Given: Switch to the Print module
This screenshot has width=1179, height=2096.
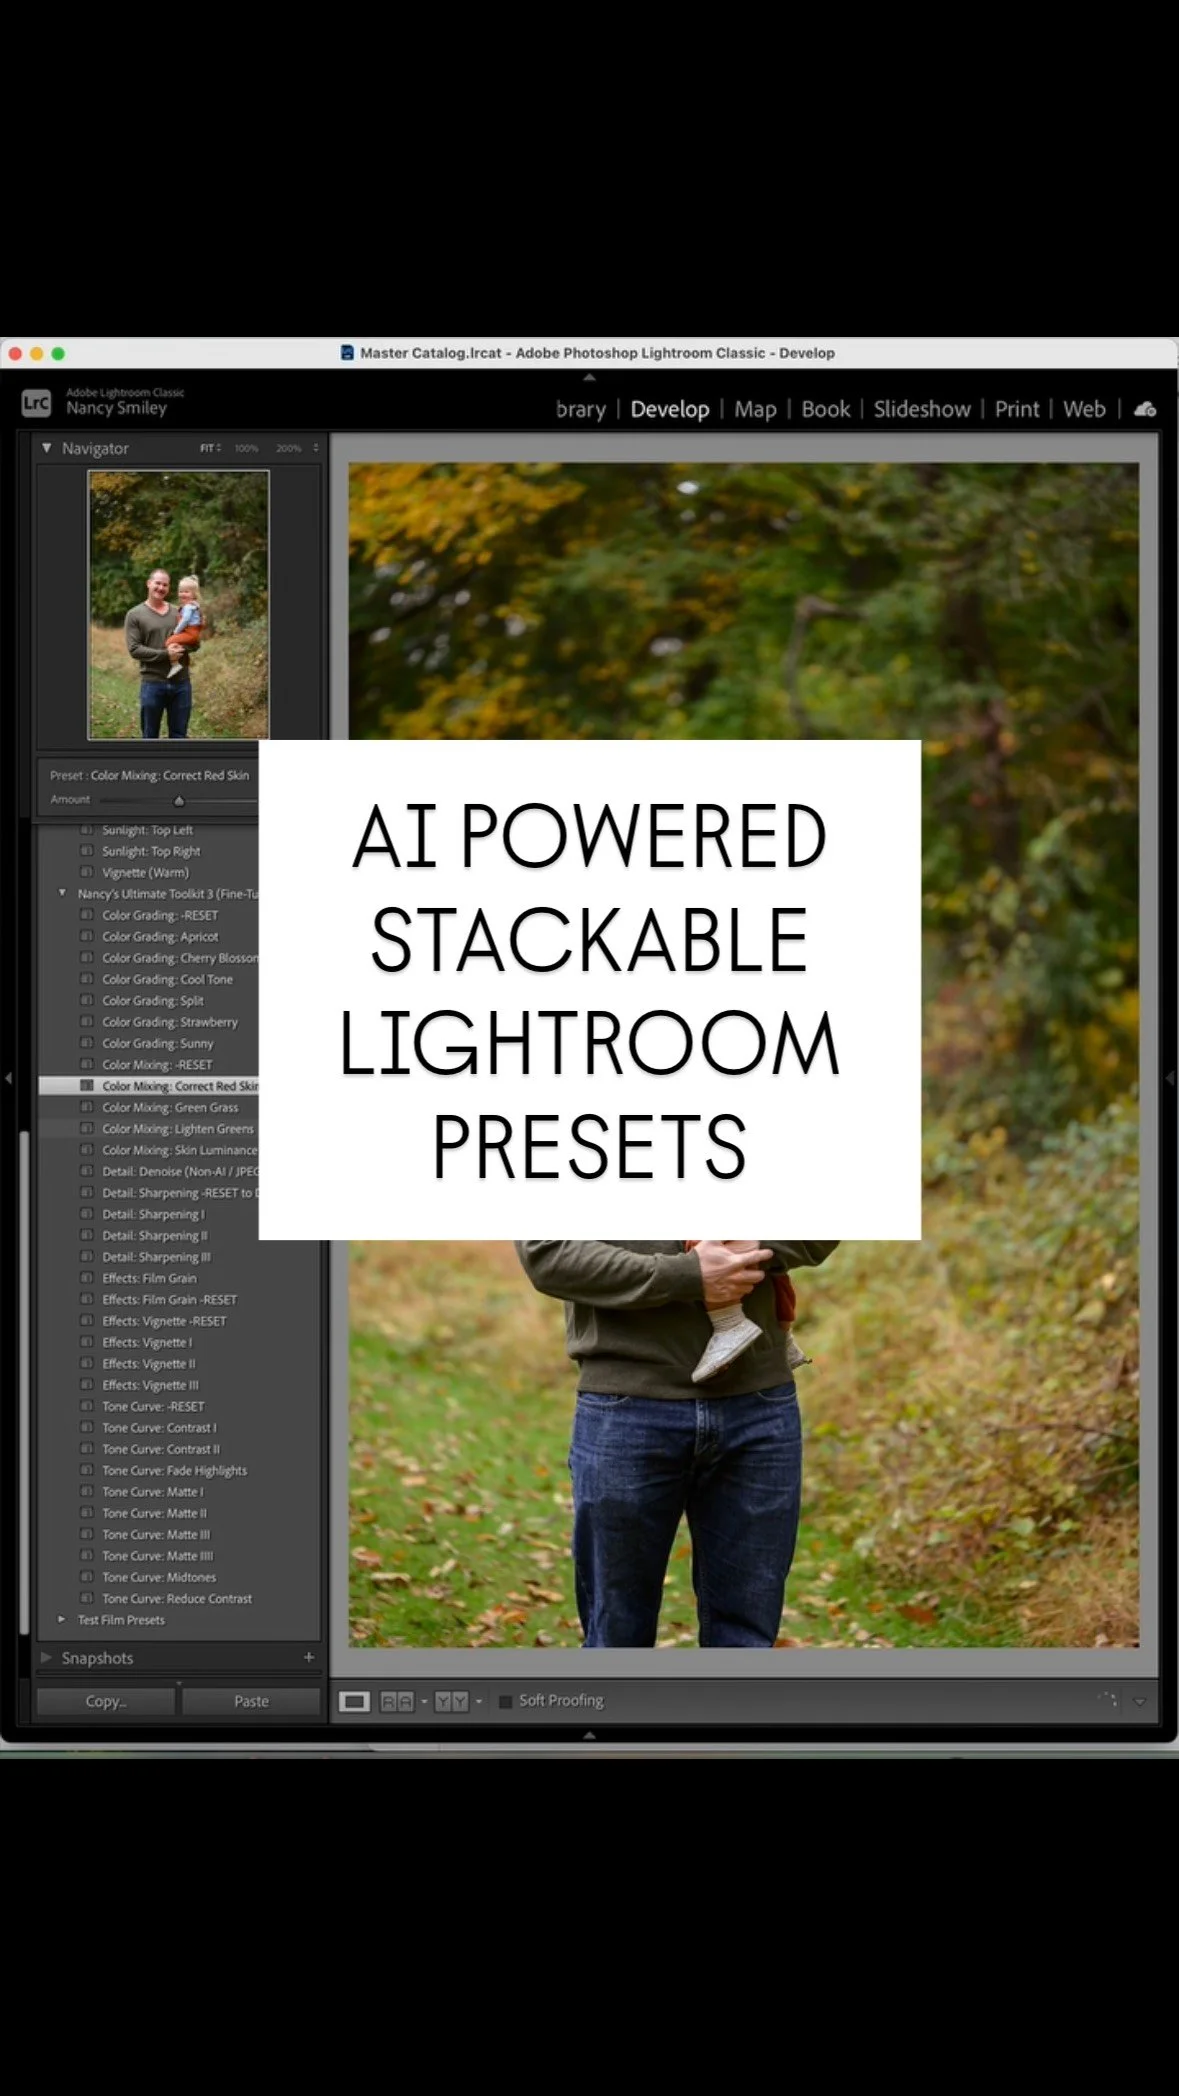Looking at the screenshot, I should [1017, 409].
